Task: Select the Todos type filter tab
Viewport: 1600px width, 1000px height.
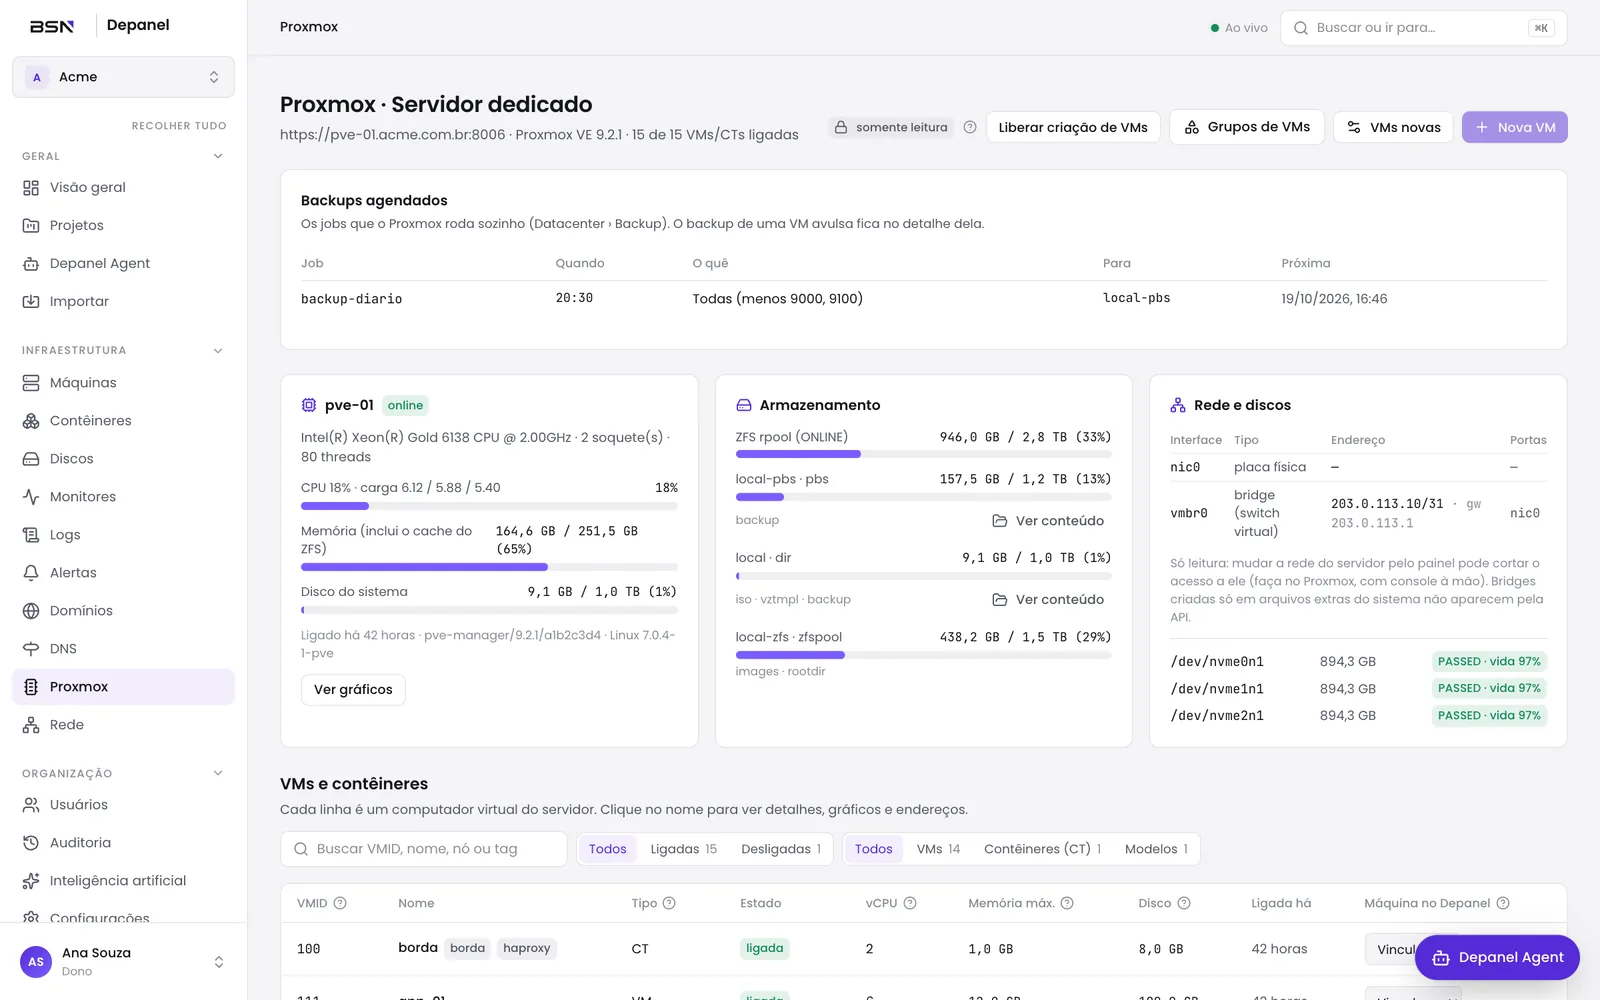Action: (x=874, y=849)
